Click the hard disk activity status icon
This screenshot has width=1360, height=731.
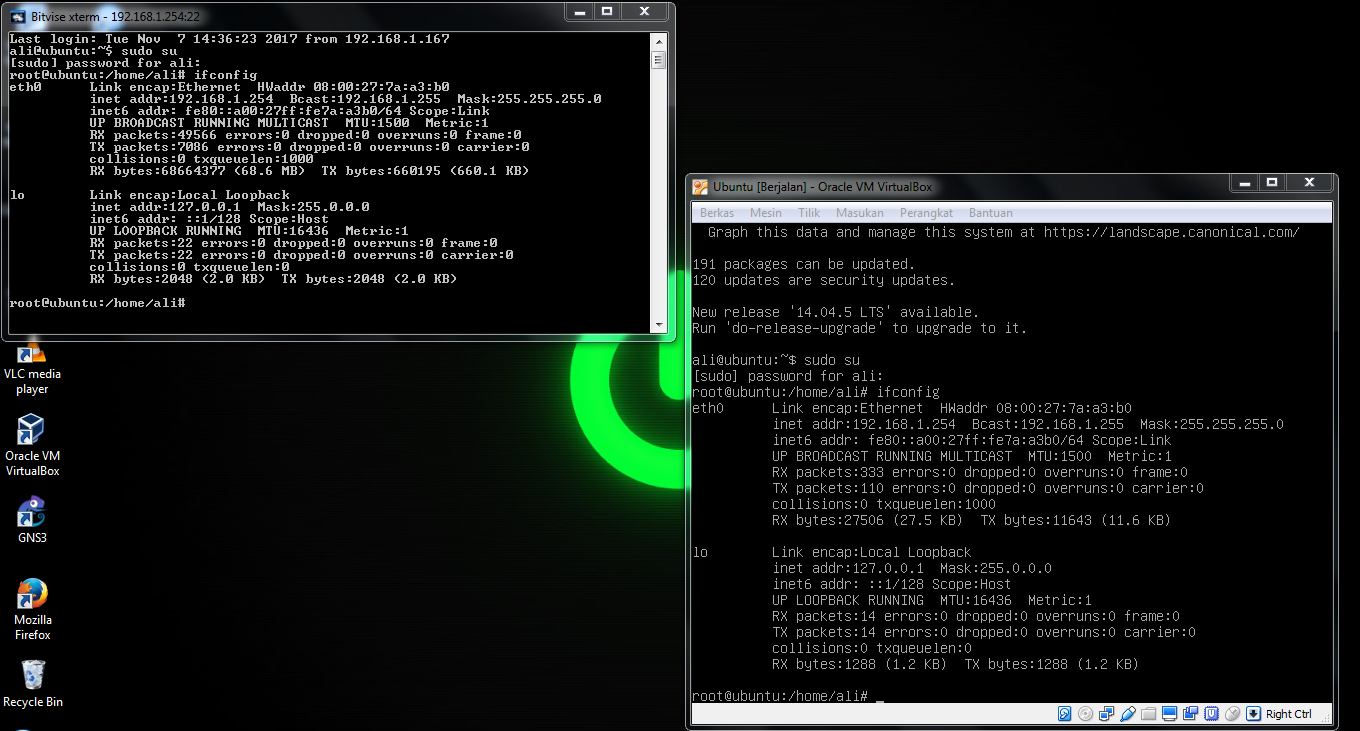1064,713
